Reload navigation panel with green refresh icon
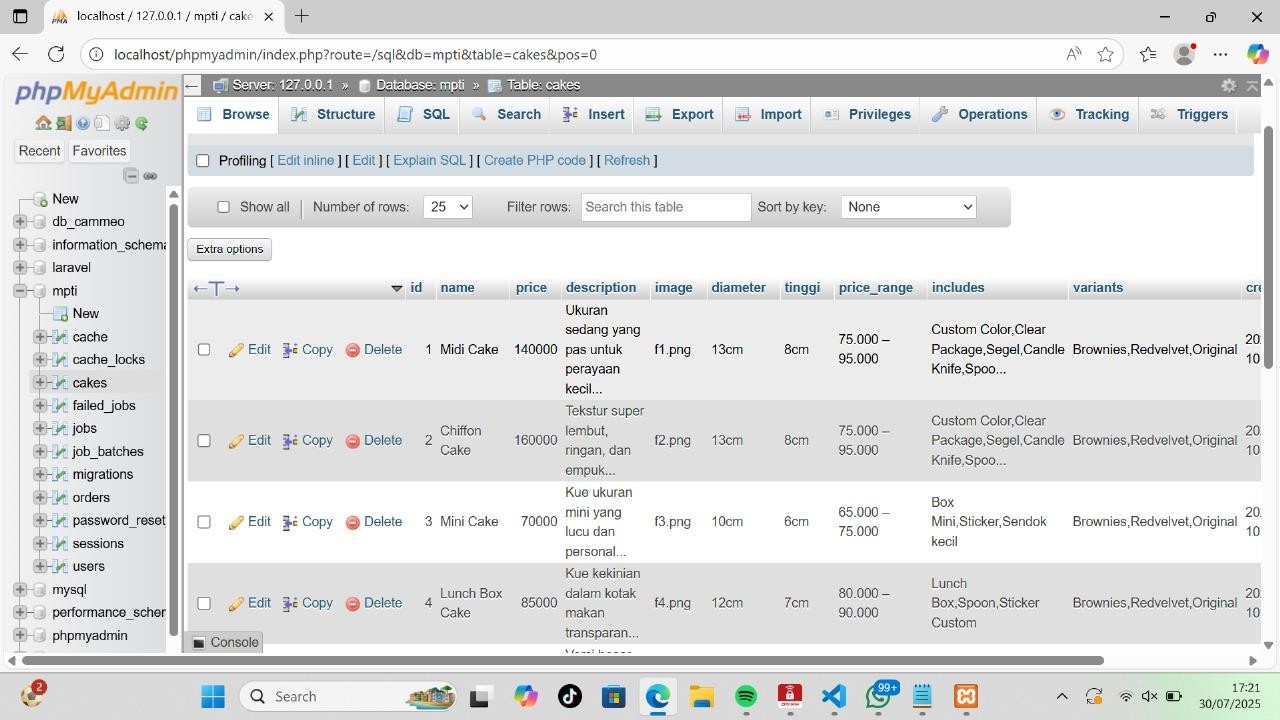The image size is (1280, 720). click(x=142, y=123)
